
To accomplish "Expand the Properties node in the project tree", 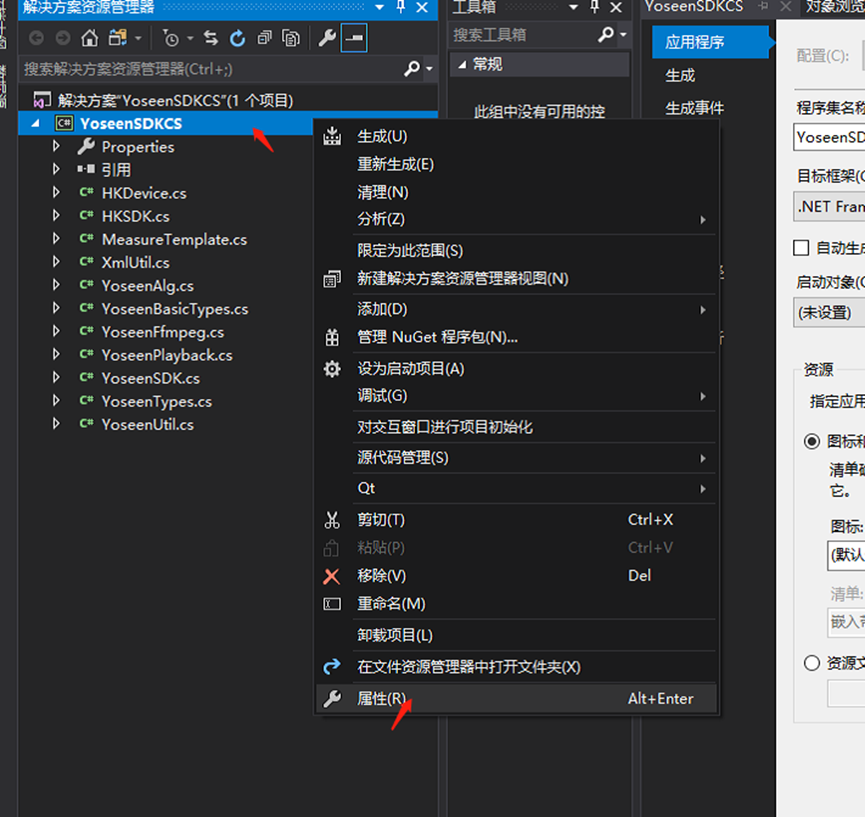I will pyautogui.click(x=56, y=146).
